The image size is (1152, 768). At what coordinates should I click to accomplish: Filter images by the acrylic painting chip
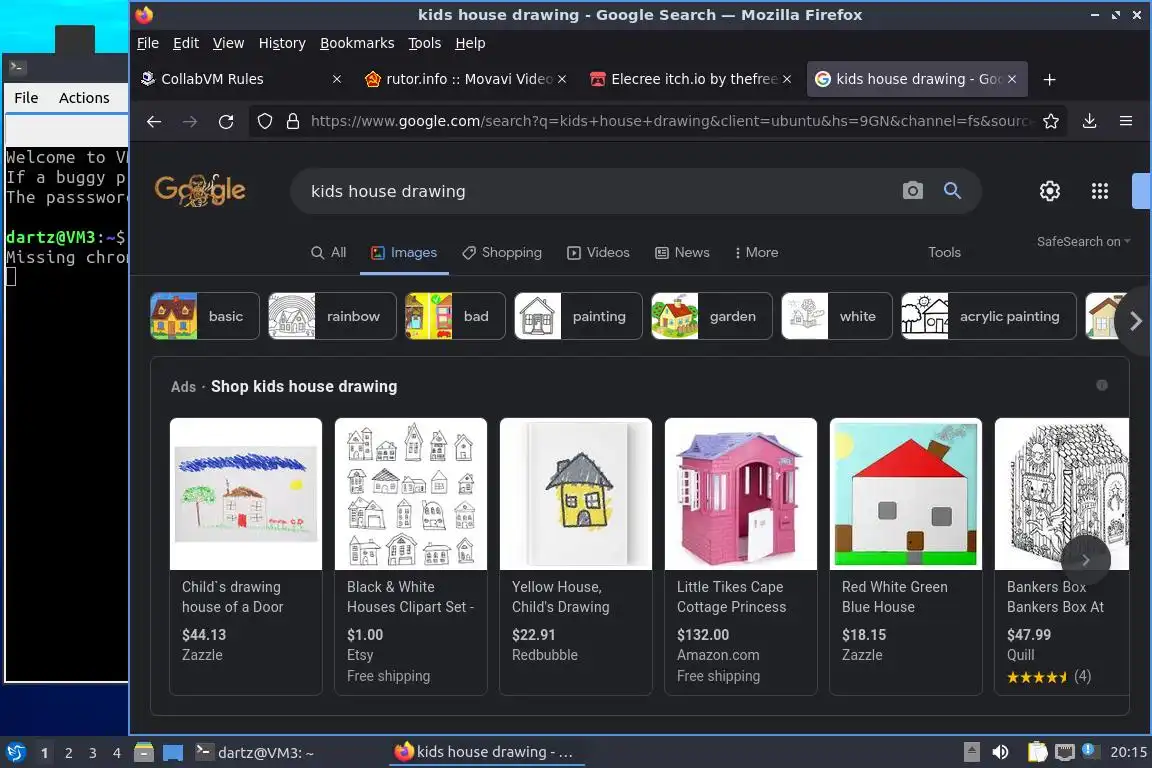click(989, 316)
